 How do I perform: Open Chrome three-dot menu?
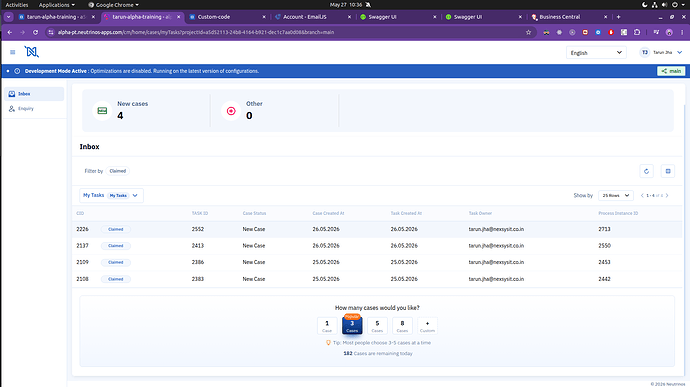[x=682, y=32]
